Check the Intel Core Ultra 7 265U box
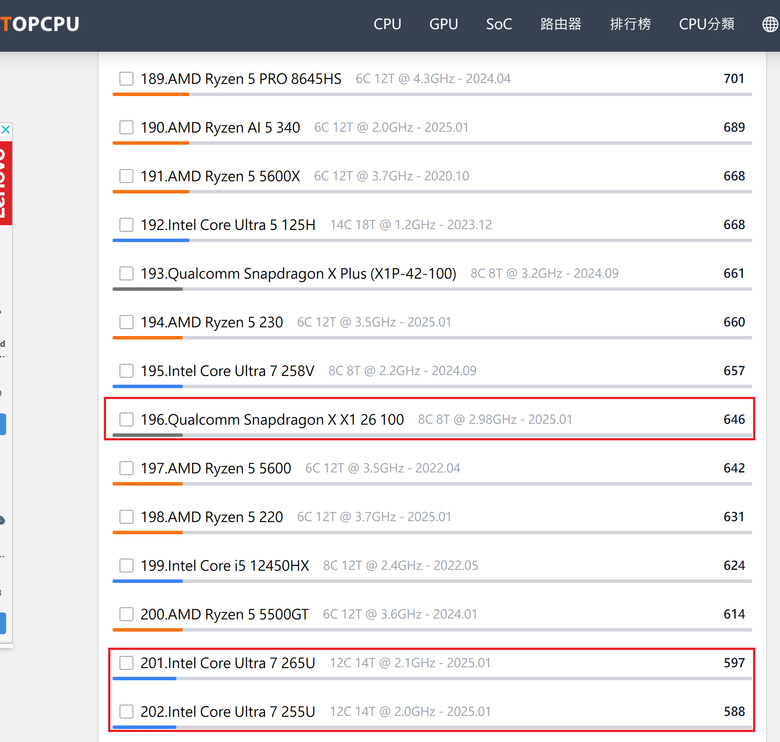 click(126, 663)
